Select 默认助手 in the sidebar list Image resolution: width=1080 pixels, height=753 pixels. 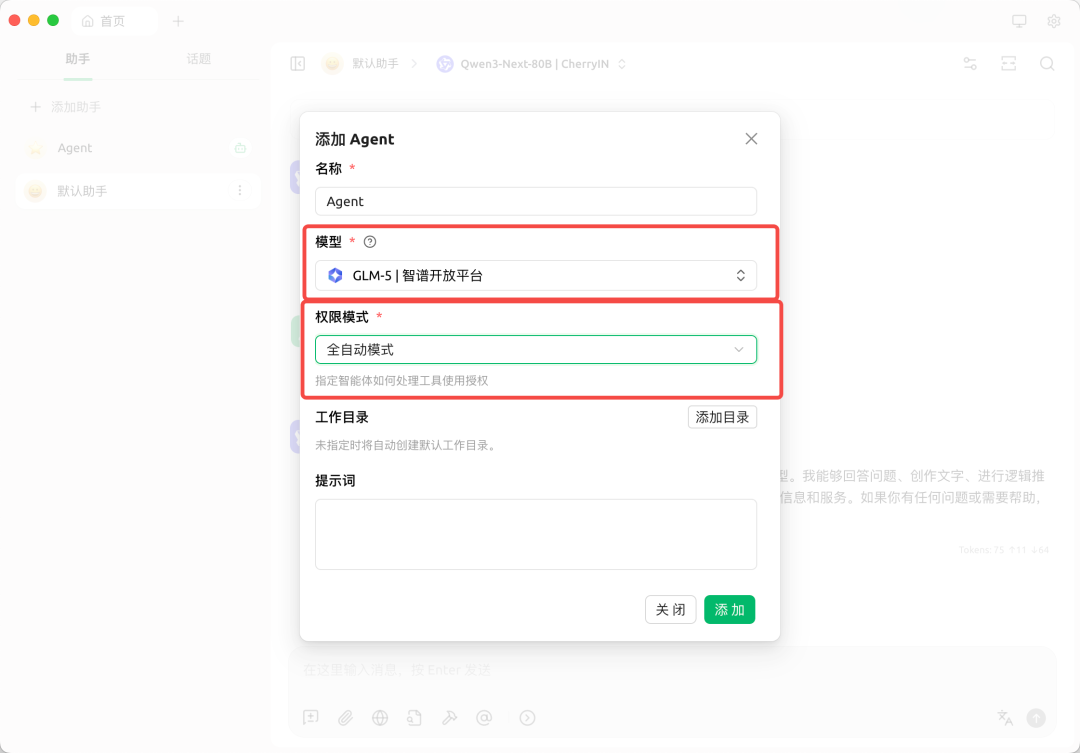[138, 191]
